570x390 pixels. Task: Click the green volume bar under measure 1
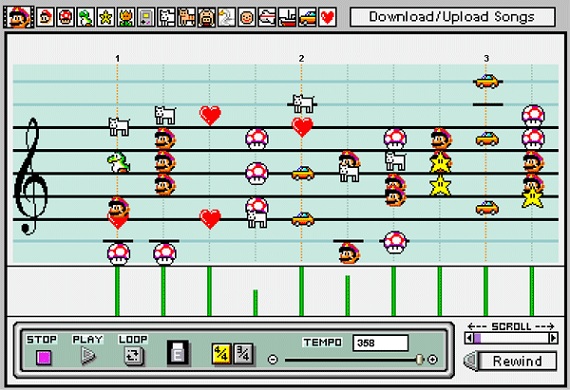(x=117, y=291)
